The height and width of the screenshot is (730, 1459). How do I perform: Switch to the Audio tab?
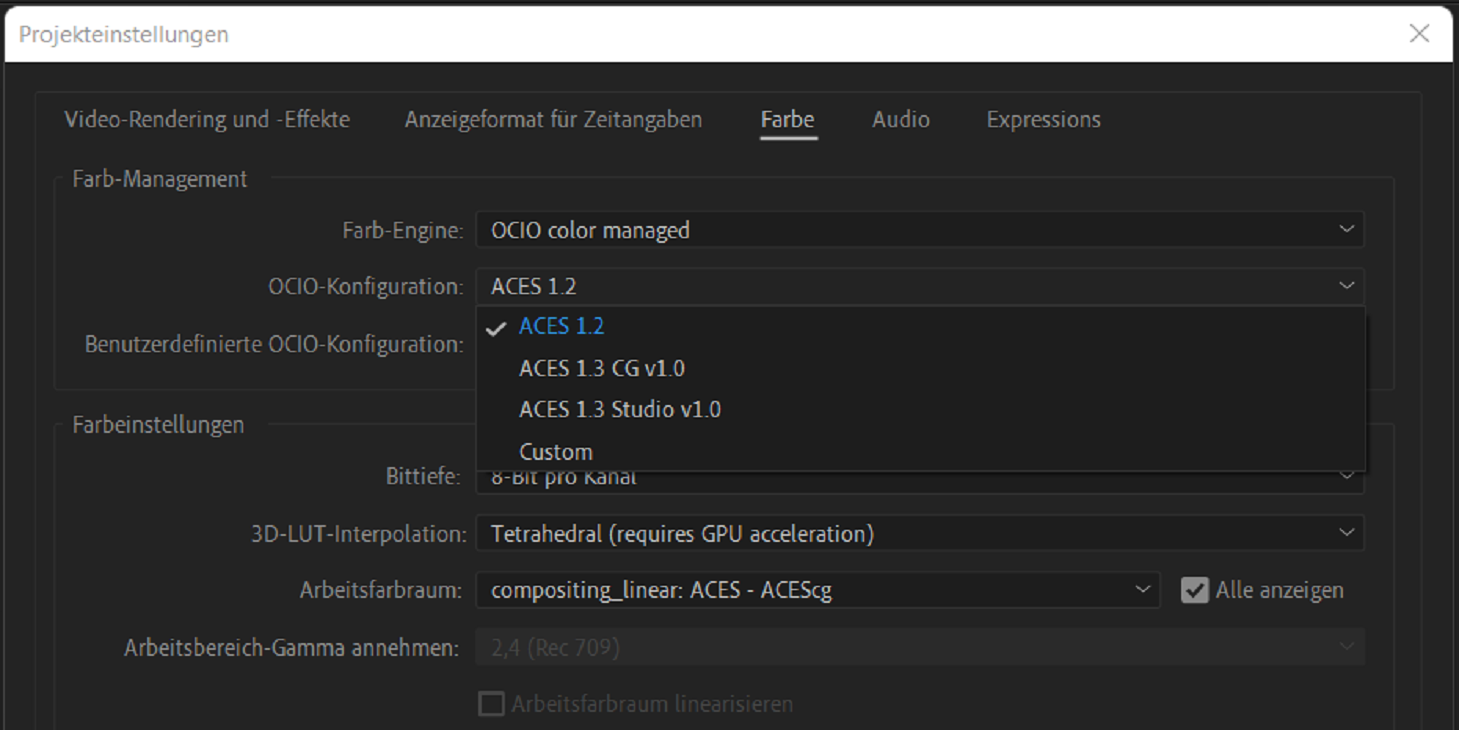[900, 120]
